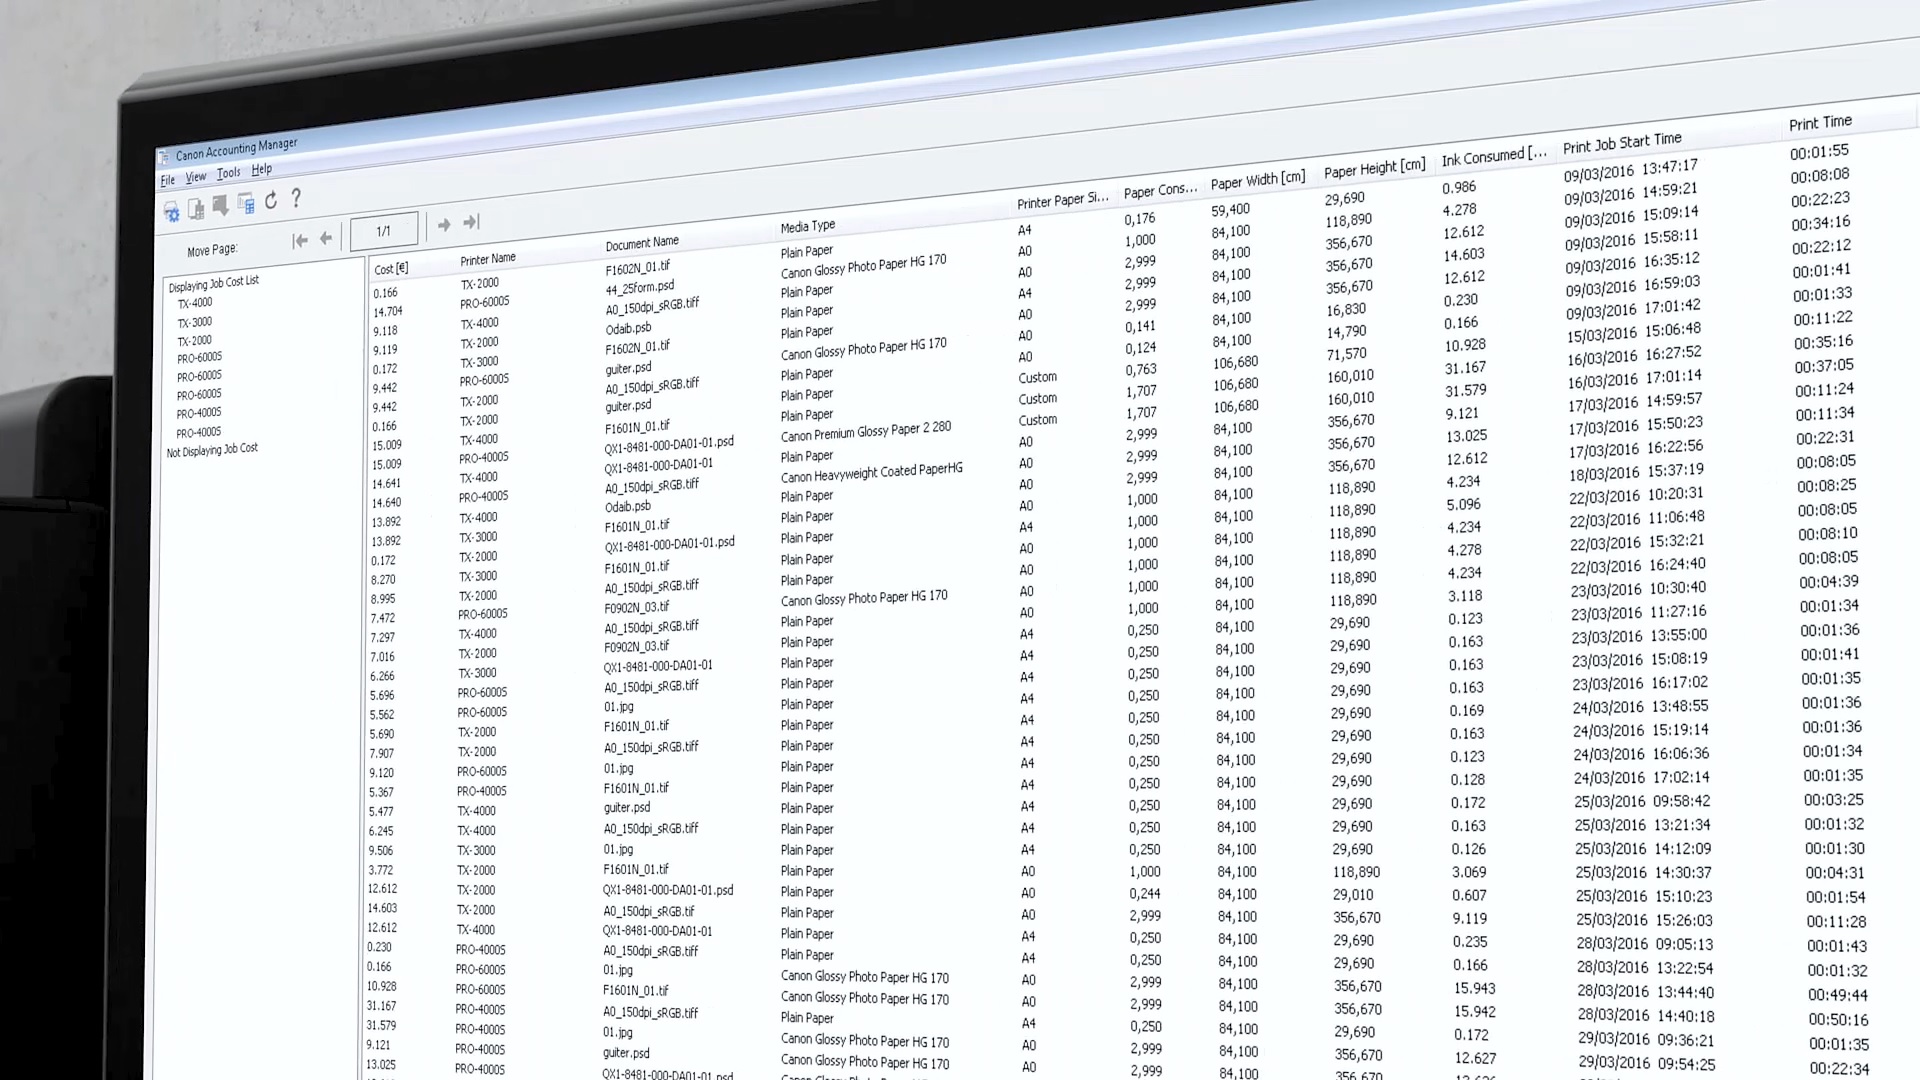Click the cost value 8.270
1920x1080 pixels.
(x=383, y=580)
